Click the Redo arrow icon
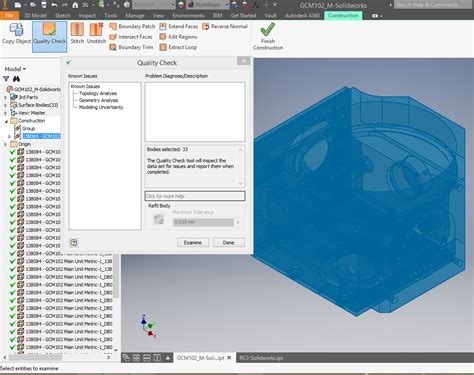This screenshot has height=375, width=474. 64,5
